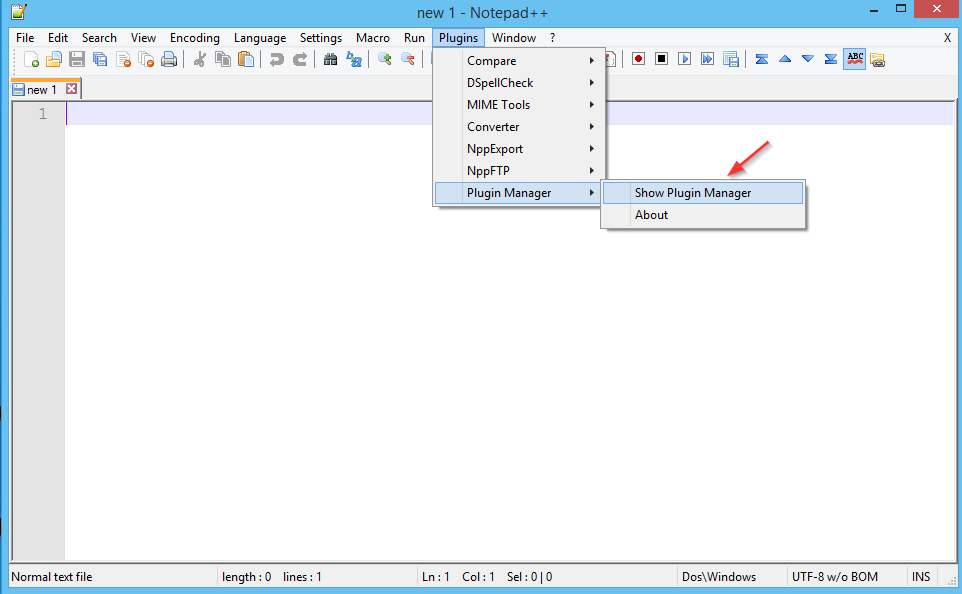The height and width of the screenshot is (594, 962).
Task: Click the Zoom In magnifier icon
Action: click(385, 60)
